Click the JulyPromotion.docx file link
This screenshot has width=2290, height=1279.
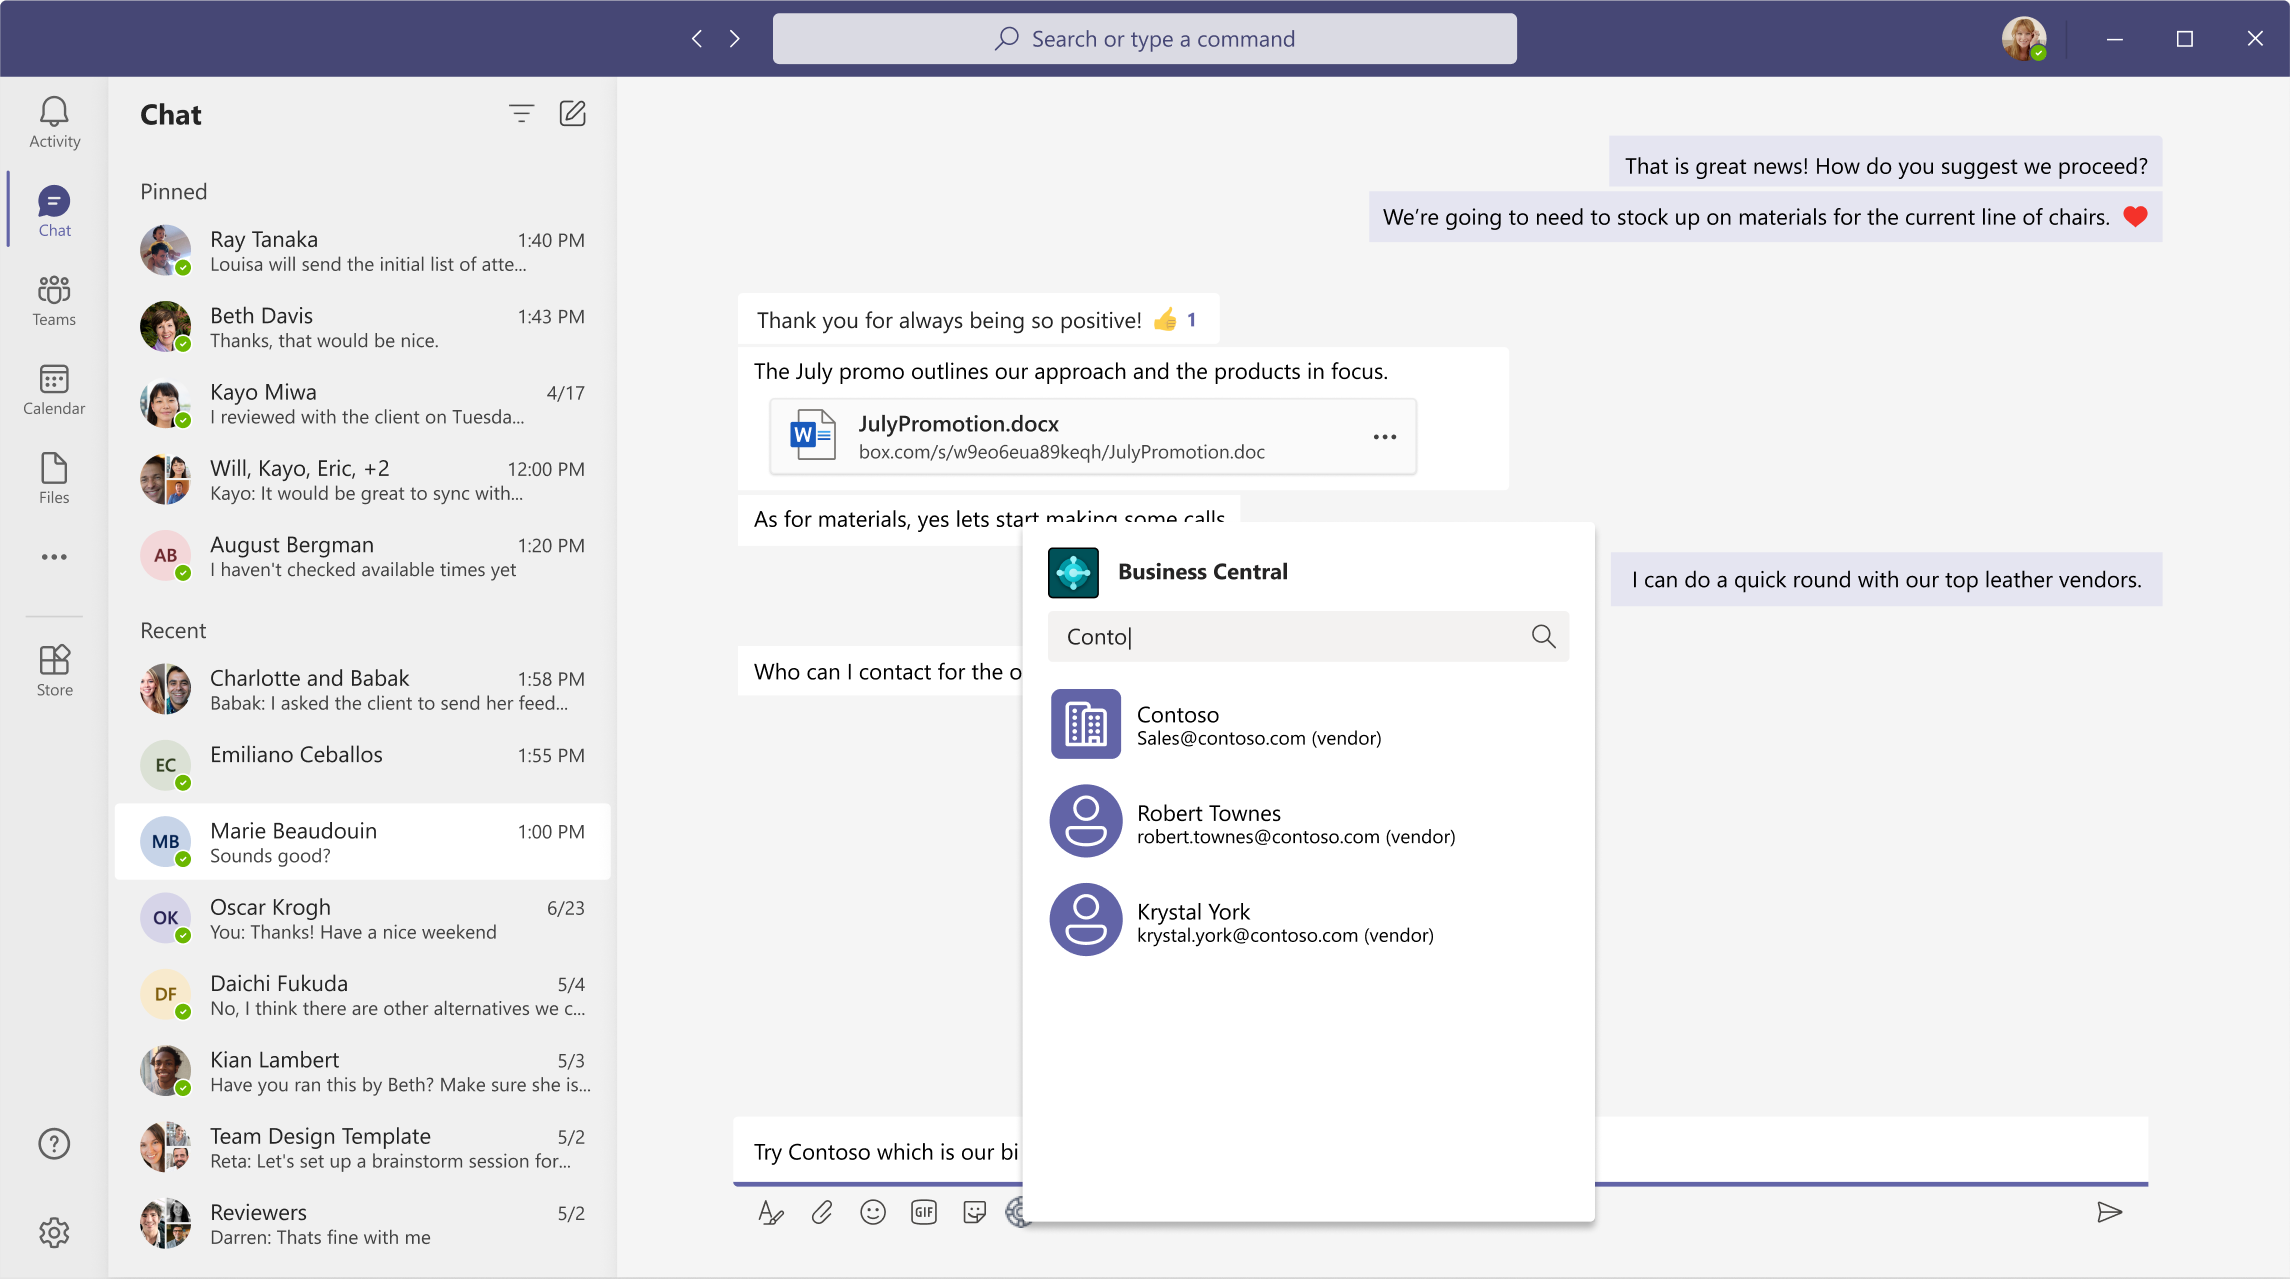coord(959,423)
